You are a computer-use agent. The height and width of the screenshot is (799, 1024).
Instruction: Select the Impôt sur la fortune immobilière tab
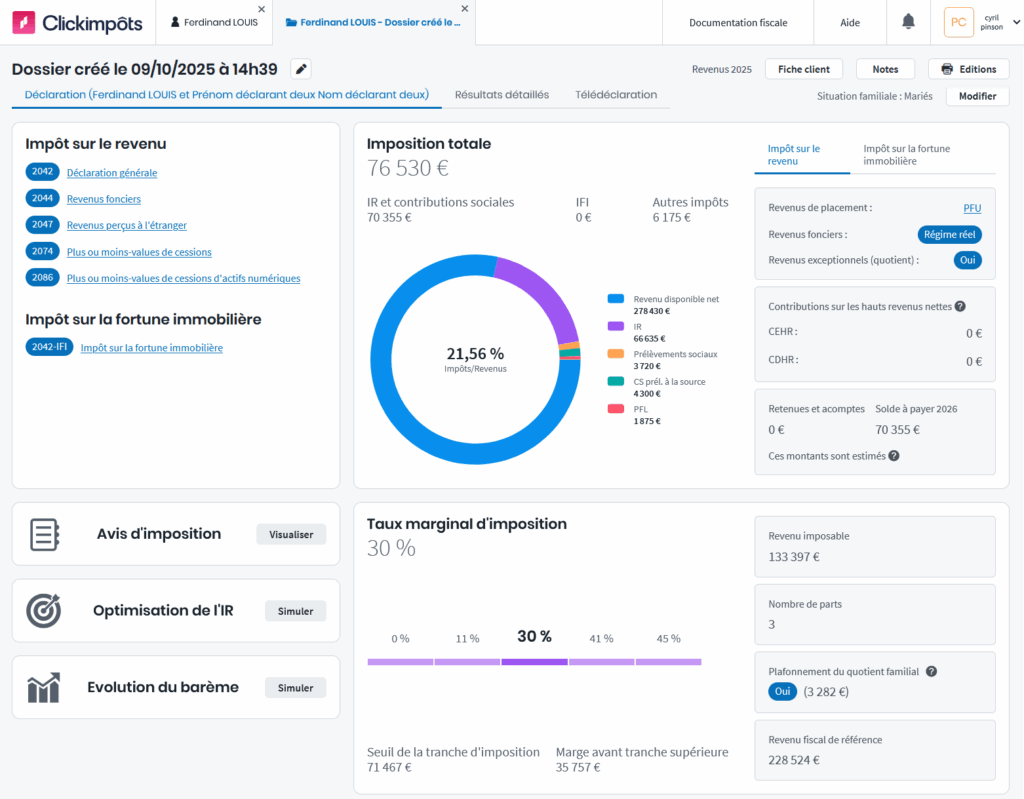(906, 154)
